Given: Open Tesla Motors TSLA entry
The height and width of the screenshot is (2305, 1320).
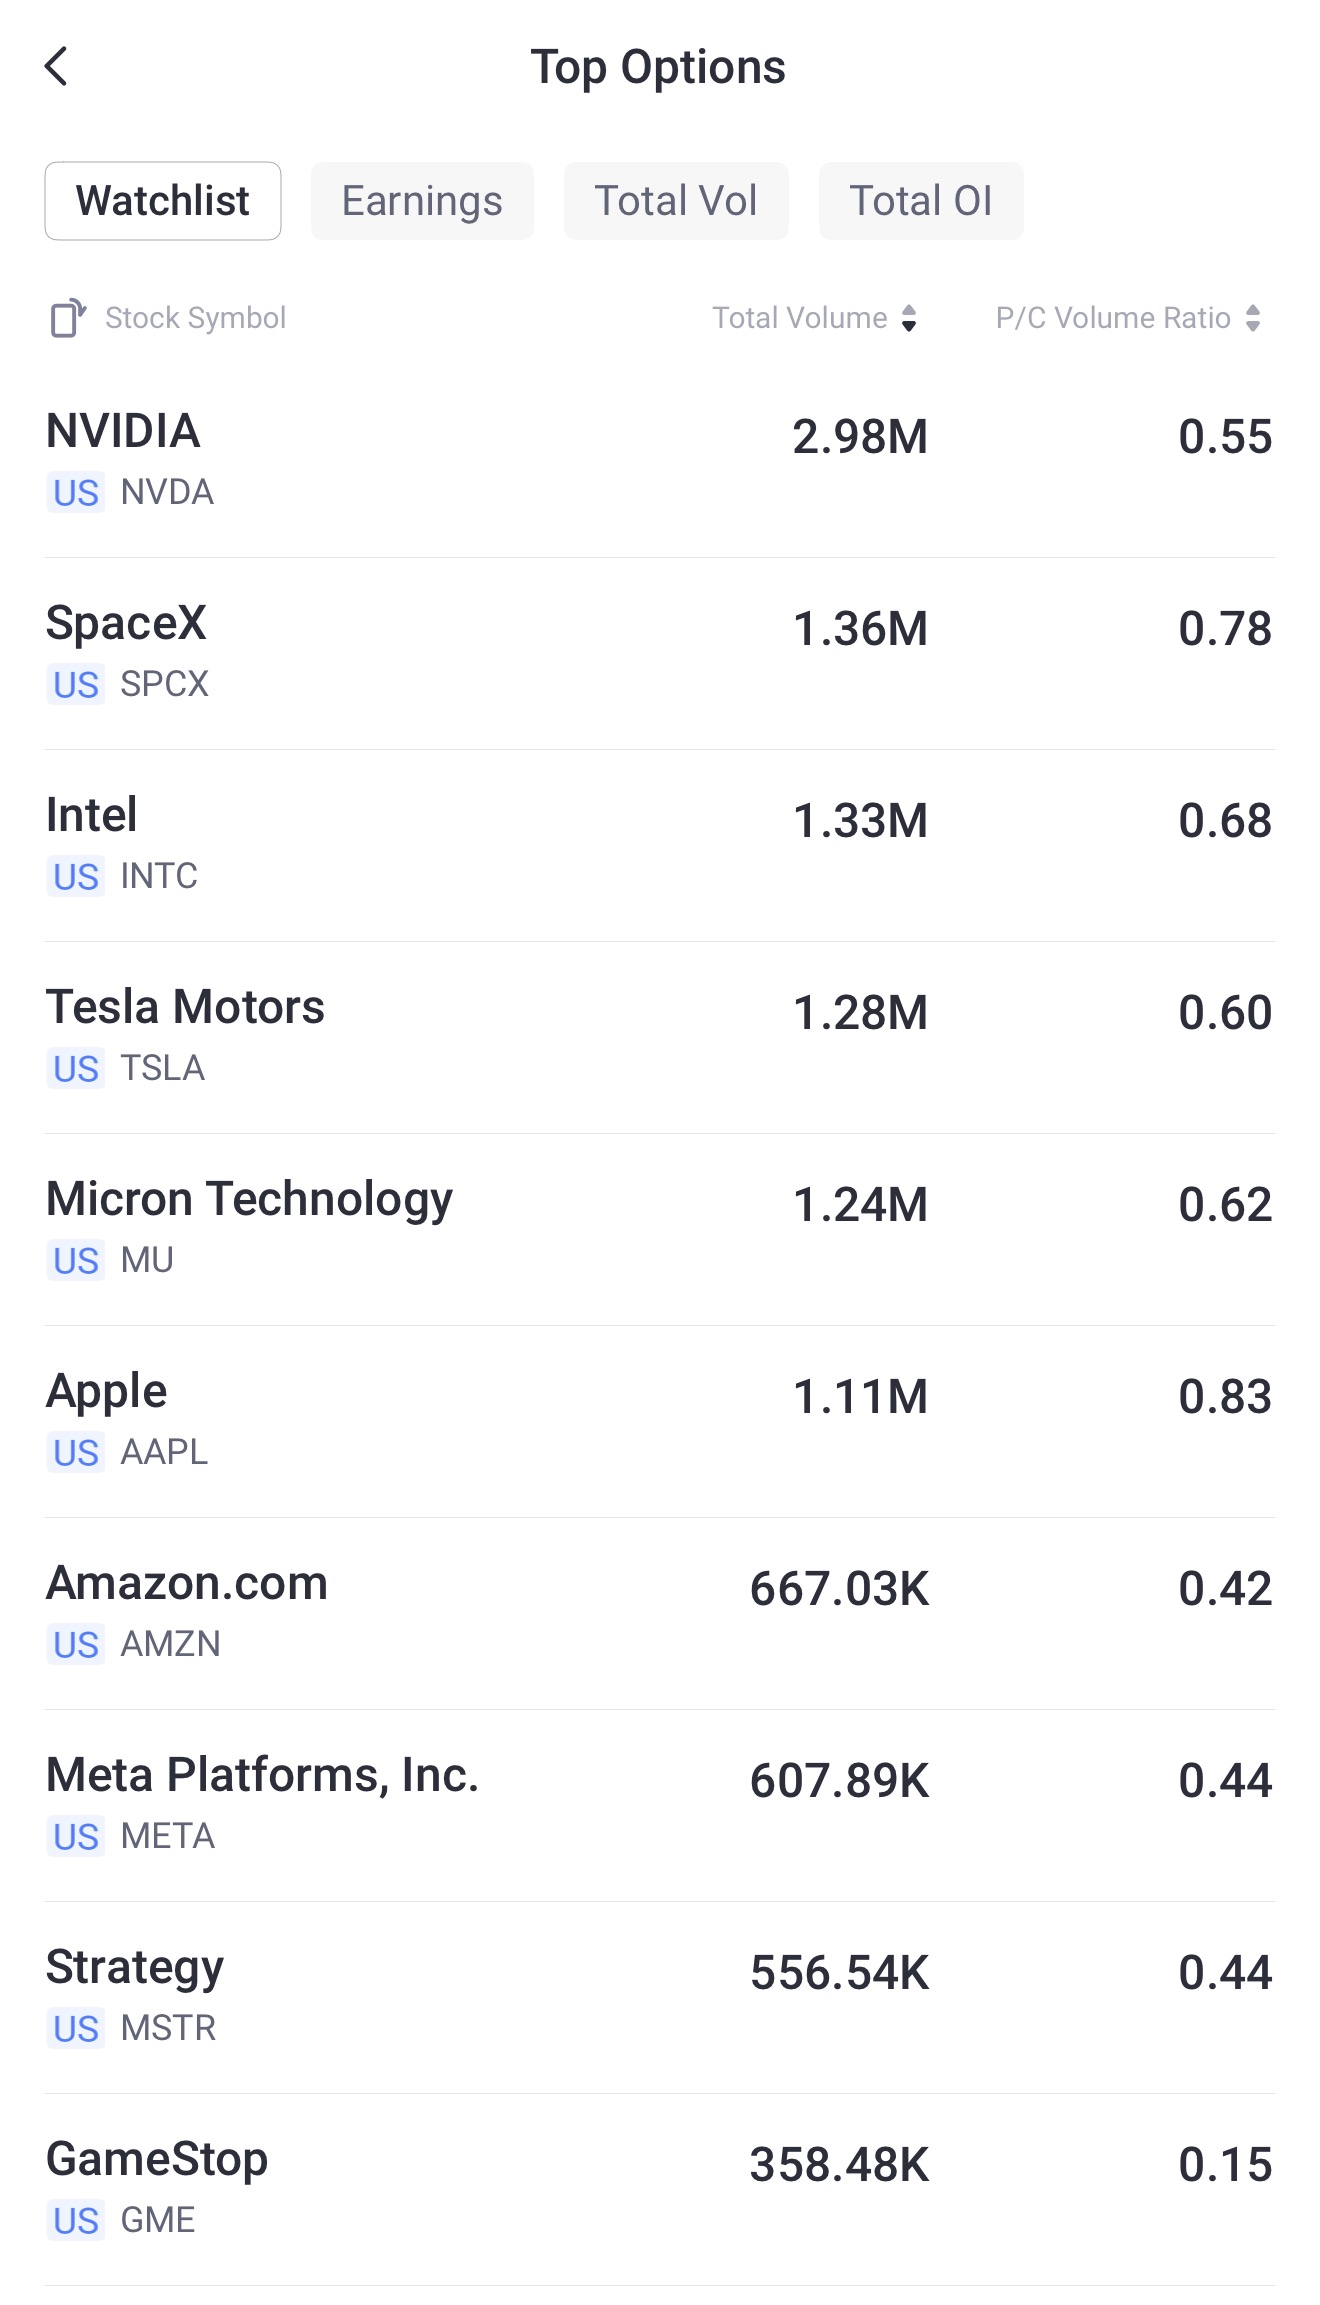Looking at the screenshot, I should [660, 1038].
